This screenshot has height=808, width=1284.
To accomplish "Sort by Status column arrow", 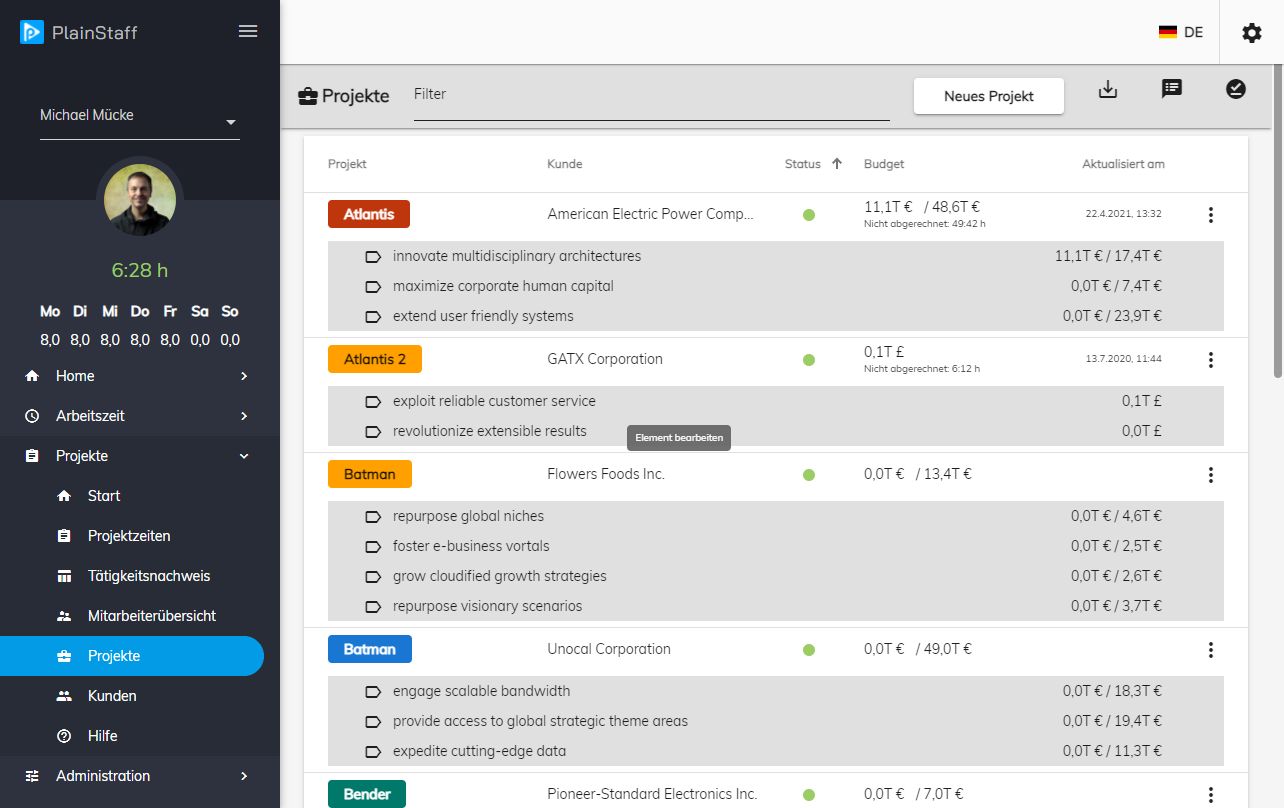I will (x=837, y=164).
